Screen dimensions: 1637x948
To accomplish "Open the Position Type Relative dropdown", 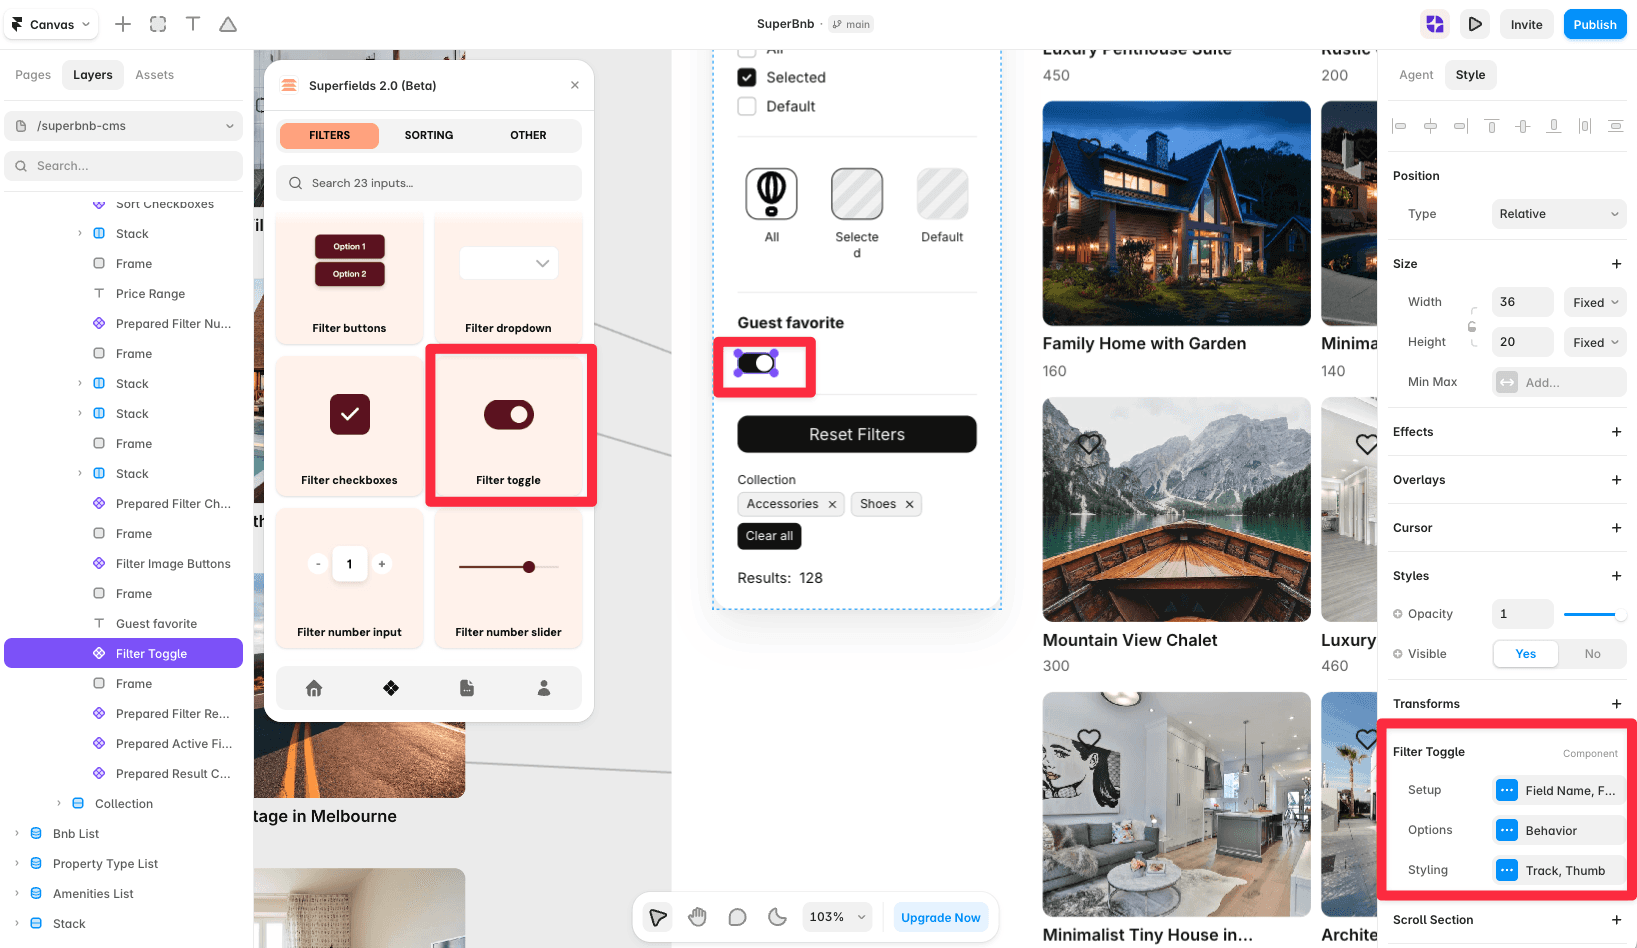I will tap(1559, 214).
